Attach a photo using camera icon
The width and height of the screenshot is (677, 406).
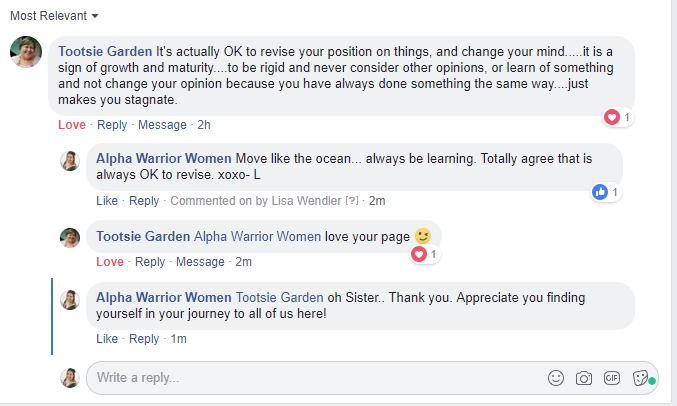(584, 378)
